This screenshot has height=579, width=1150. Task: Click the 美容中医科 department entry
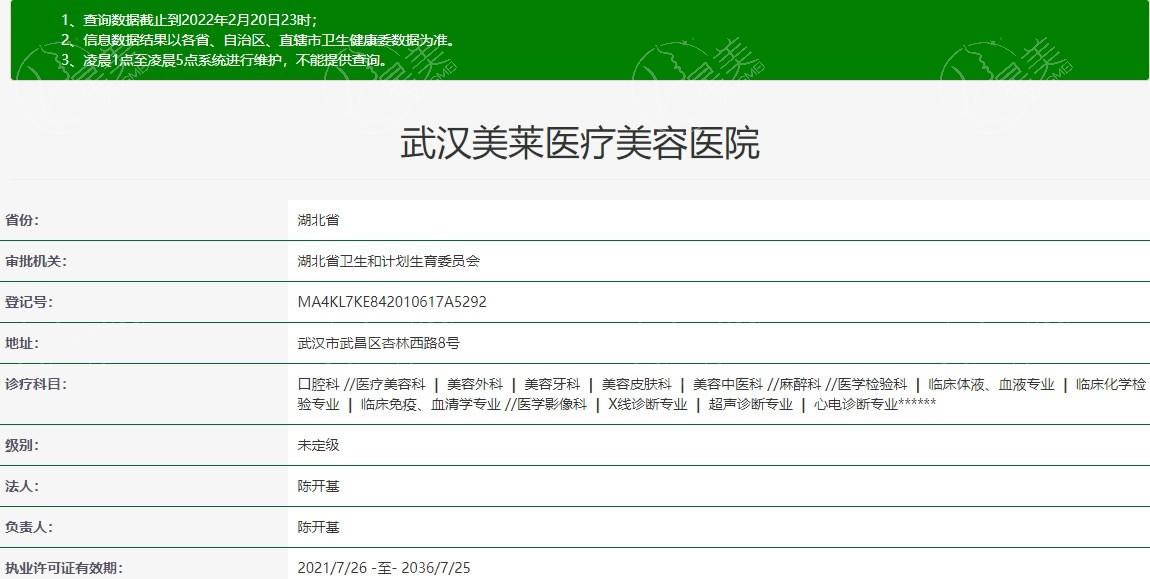click(x=728, y=385)
